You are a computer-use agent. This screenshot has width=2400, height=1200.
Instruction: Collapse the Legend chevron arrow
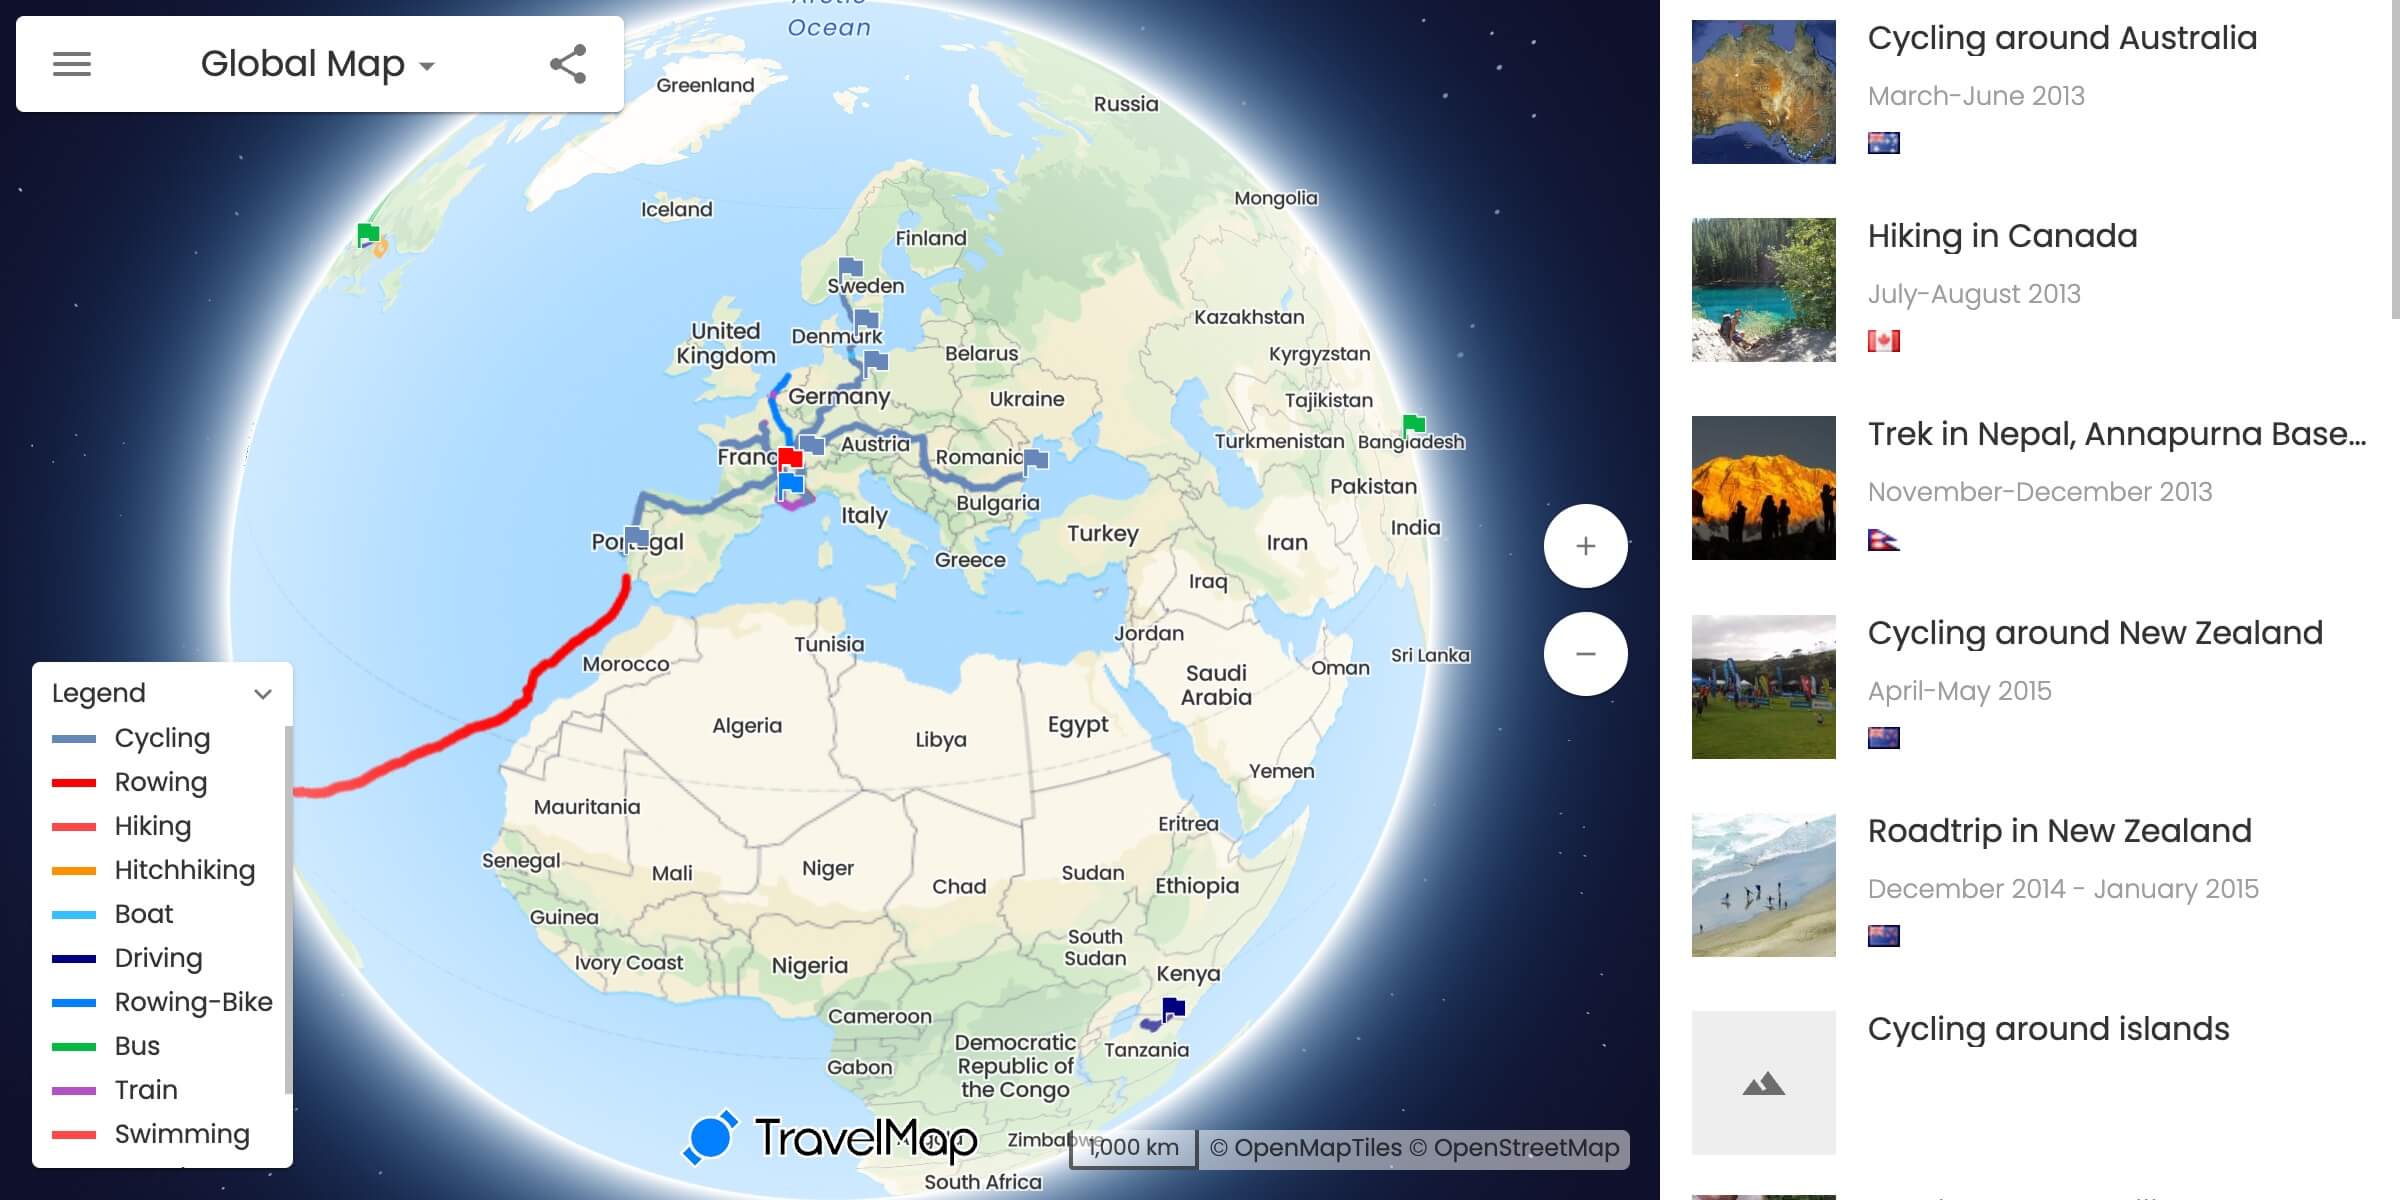coord(262,692)
